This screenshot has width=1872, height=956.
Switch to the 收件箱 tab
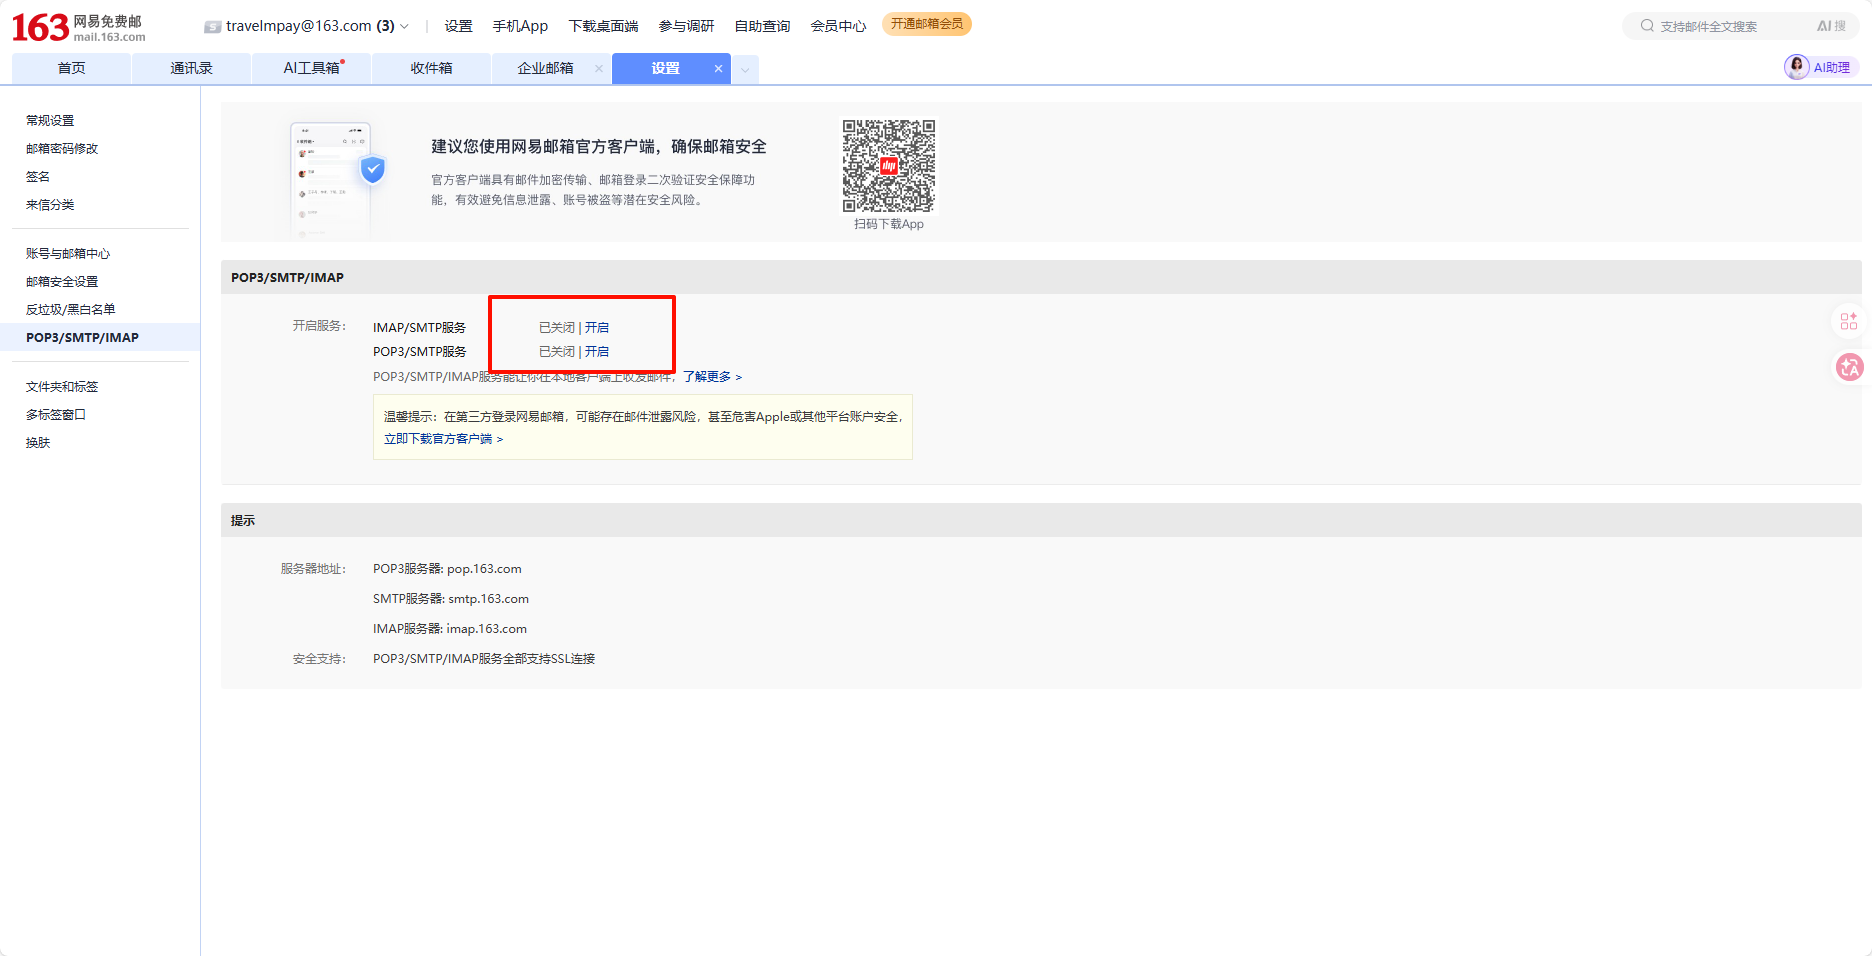pyautogui.click(x=431, y=68)
